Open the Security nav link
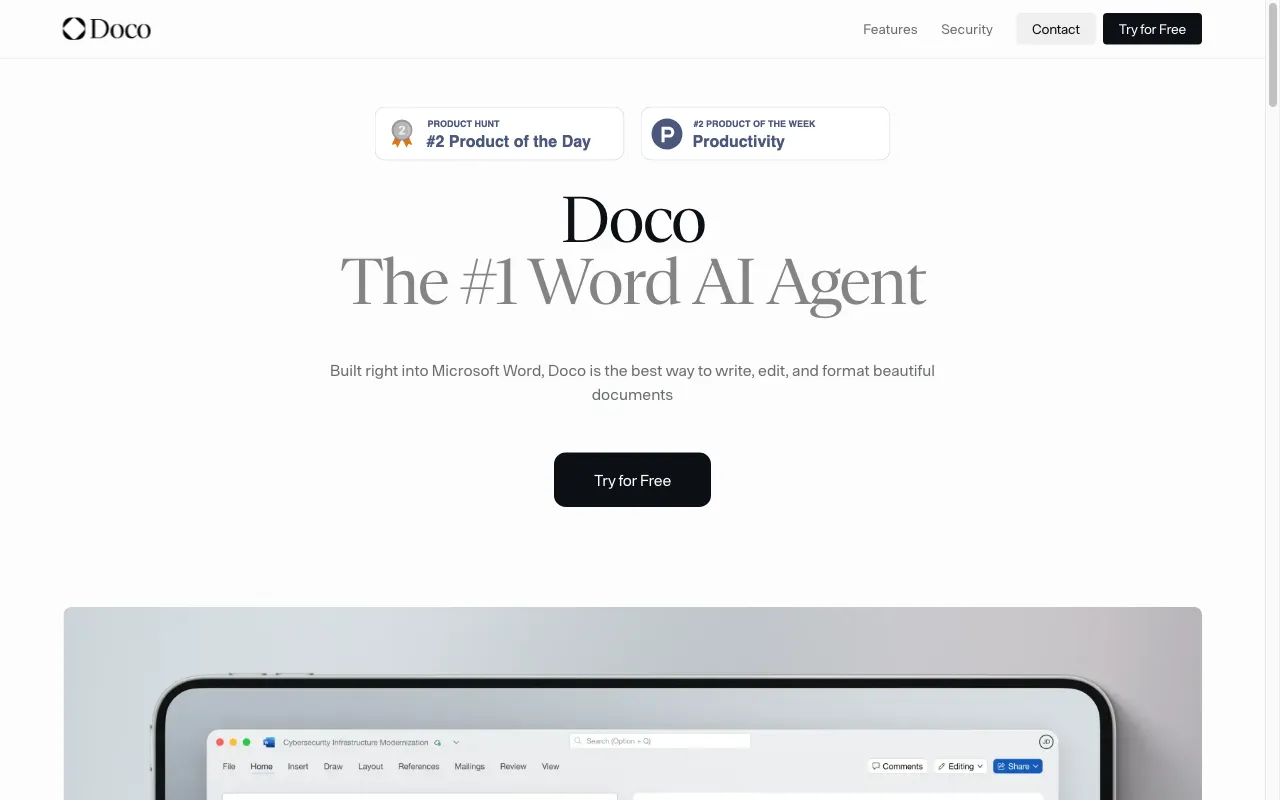Screen dimensions: 1280x800 click(967, 29)
